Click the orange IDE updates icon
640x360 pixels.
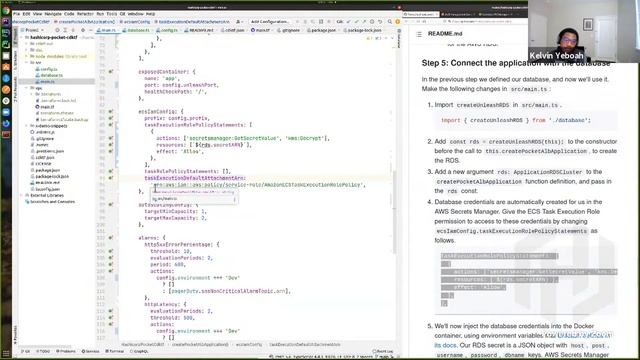(x=397, y=22)
